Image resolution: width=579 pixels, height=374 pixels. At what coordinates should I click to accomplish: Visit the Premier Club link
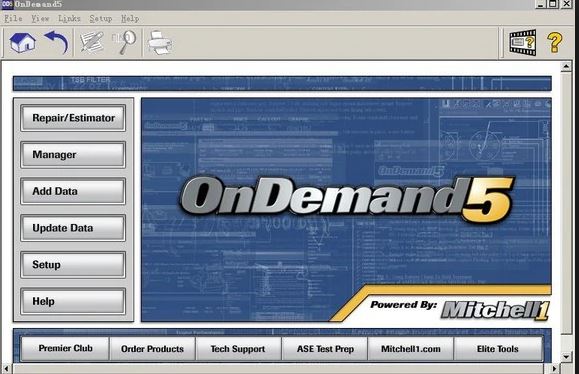coord(65,348)
